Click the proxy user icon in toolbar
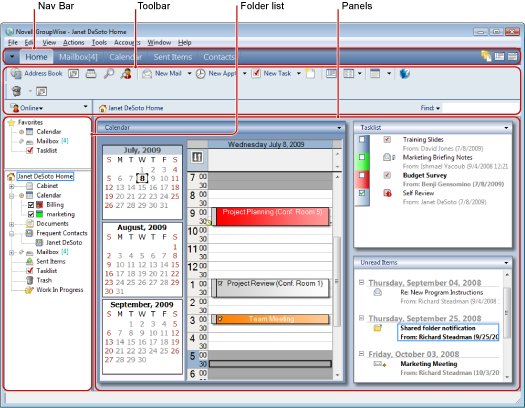Image resolution: width=525 pixels, height=408 pixels. pos(126,73)
